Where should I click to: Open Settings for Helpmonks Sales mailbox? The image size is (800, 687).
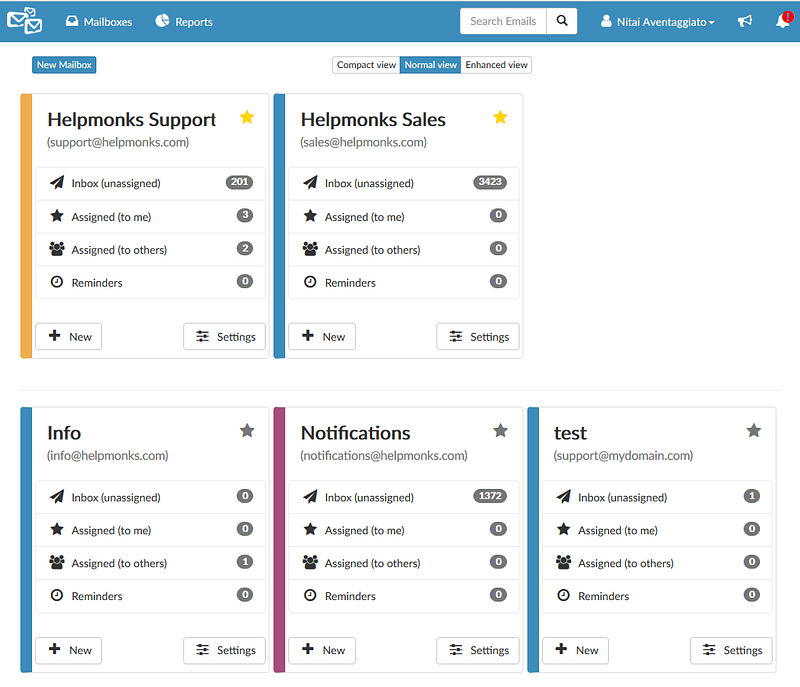click(x=478, y=337)
